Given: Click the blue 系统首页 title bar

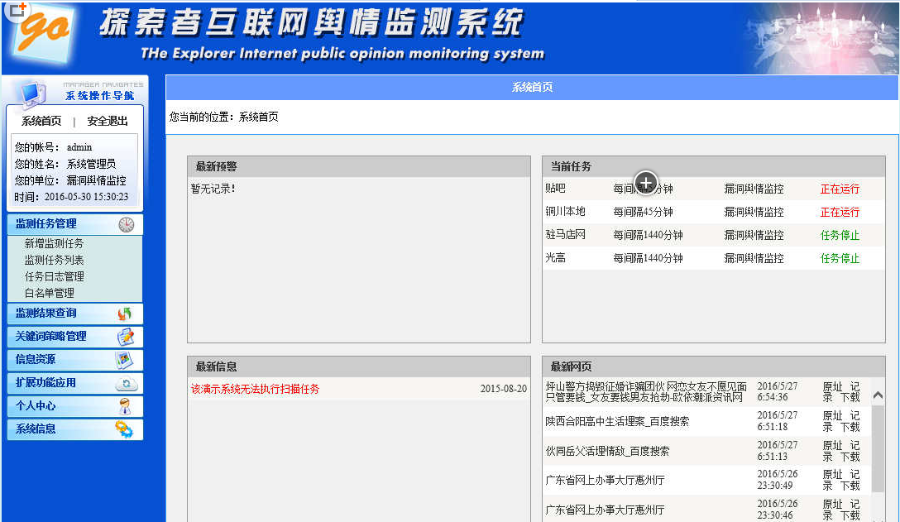Looking at the screenshot, I should pos(532,87).
